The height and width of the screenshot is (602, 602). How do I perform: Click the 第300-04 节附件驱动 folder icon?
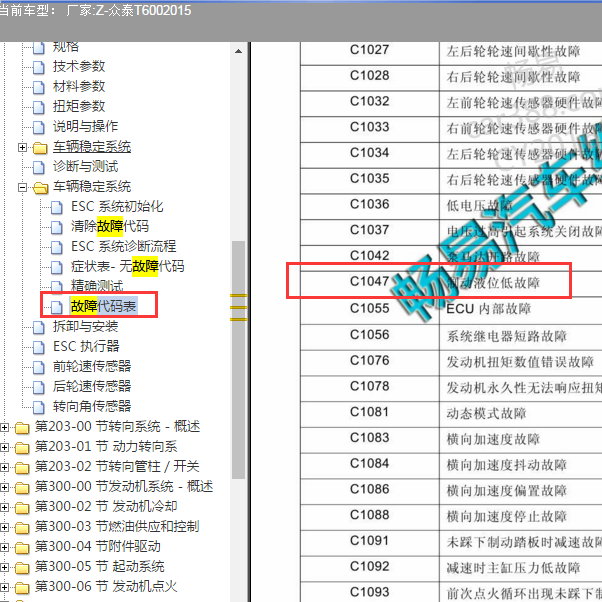pos(22,547)
